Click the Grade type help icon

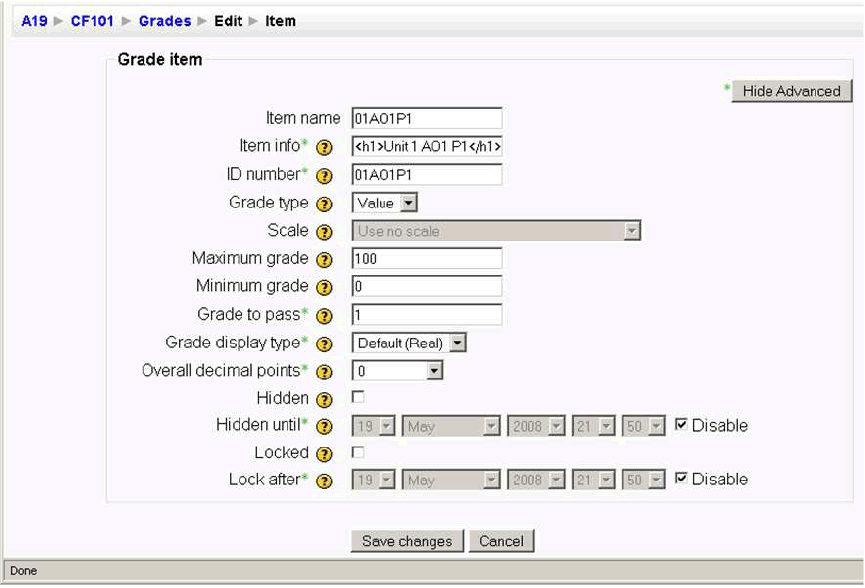point(324,204)
